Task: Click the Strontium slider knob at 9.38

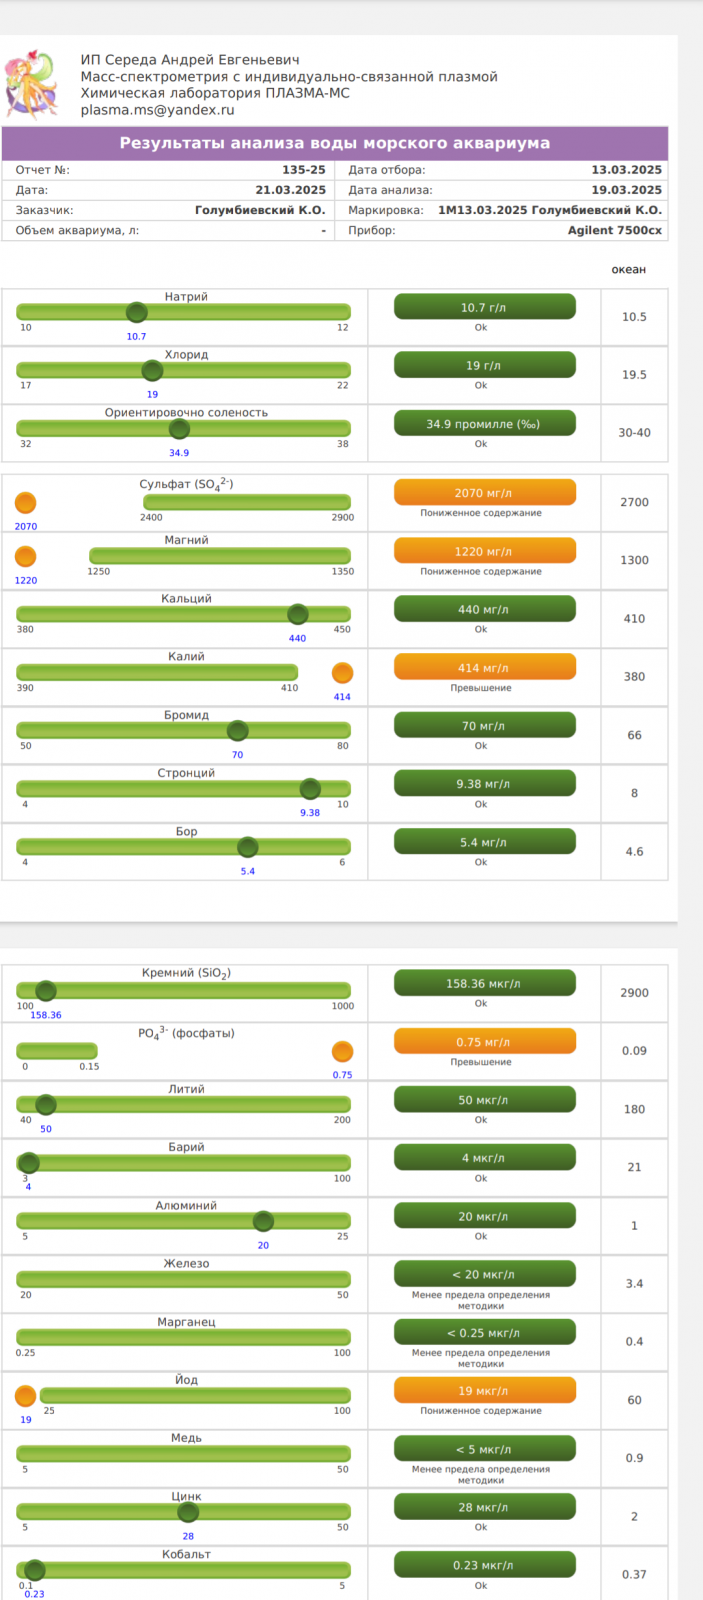Action: 310,789
